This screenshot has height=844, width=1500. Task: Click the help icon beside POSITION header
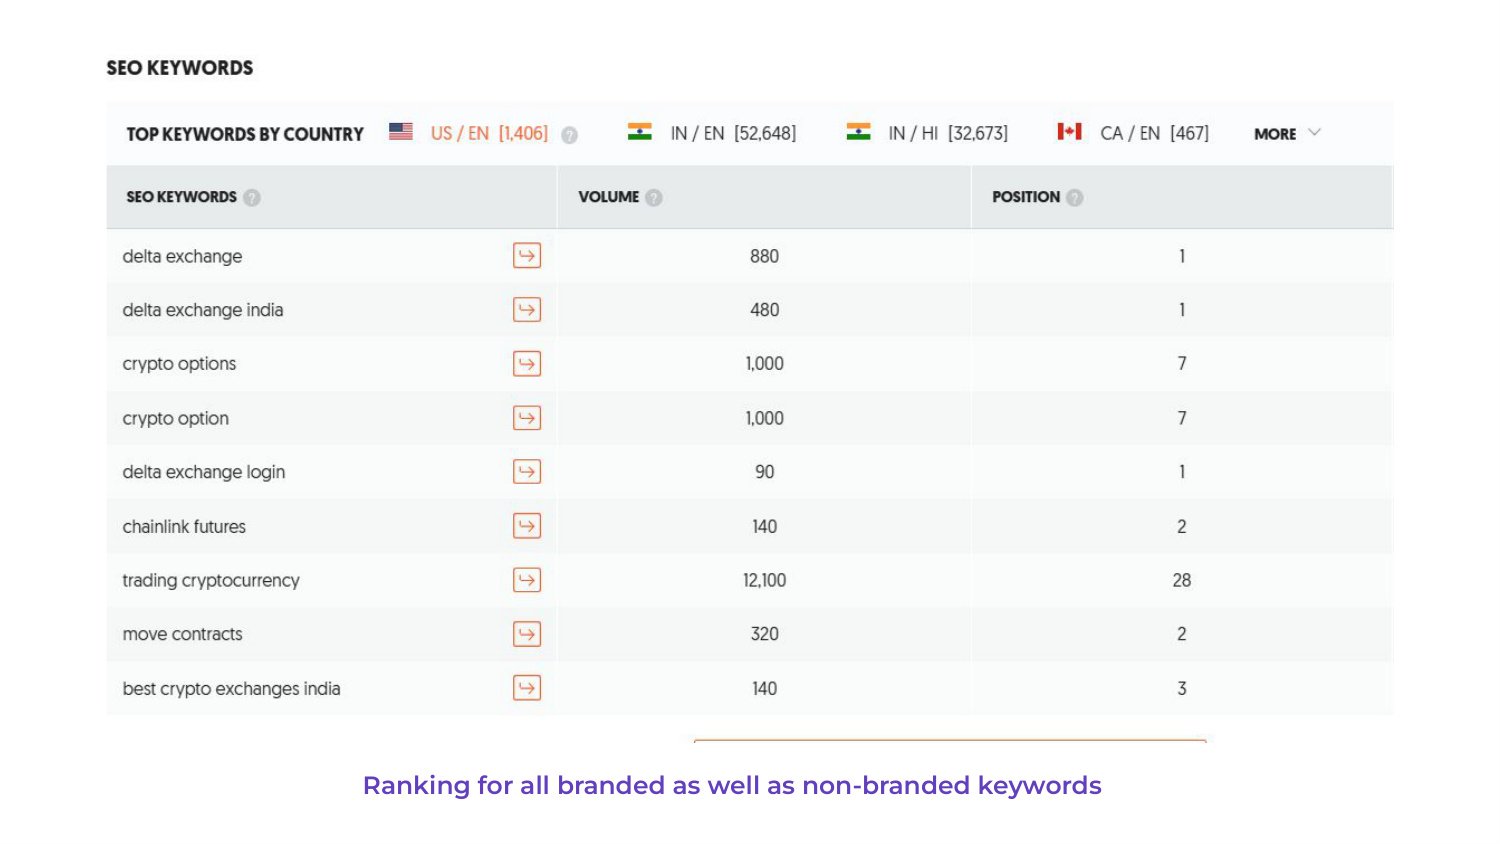[1073, 197]
